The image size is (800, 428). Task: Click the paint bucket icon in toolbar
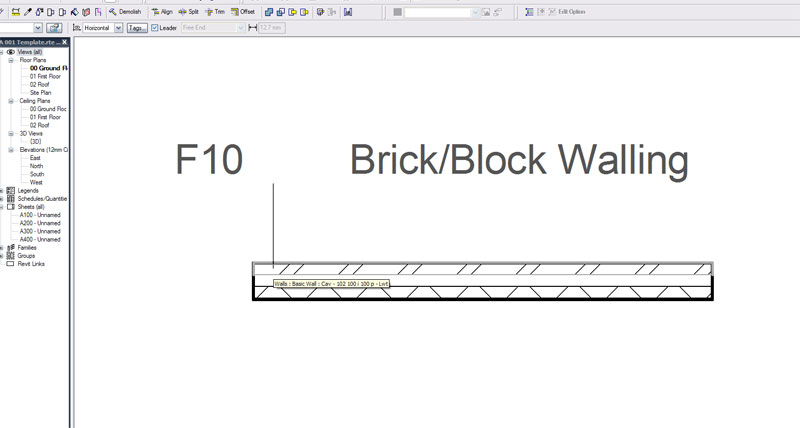(x=74, y=12)
